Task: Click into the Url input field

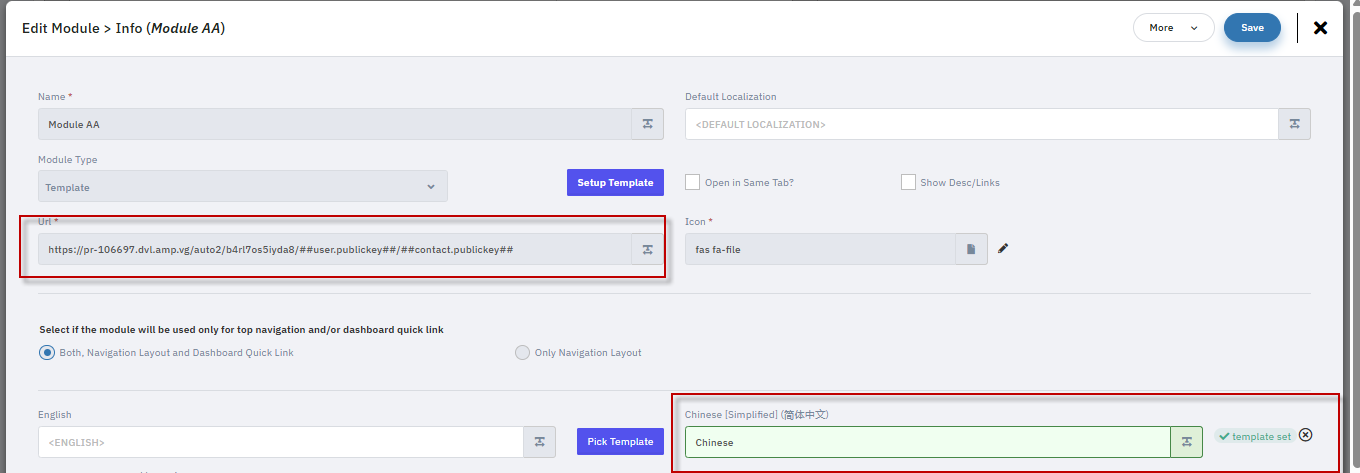Action: coord(334,250)
